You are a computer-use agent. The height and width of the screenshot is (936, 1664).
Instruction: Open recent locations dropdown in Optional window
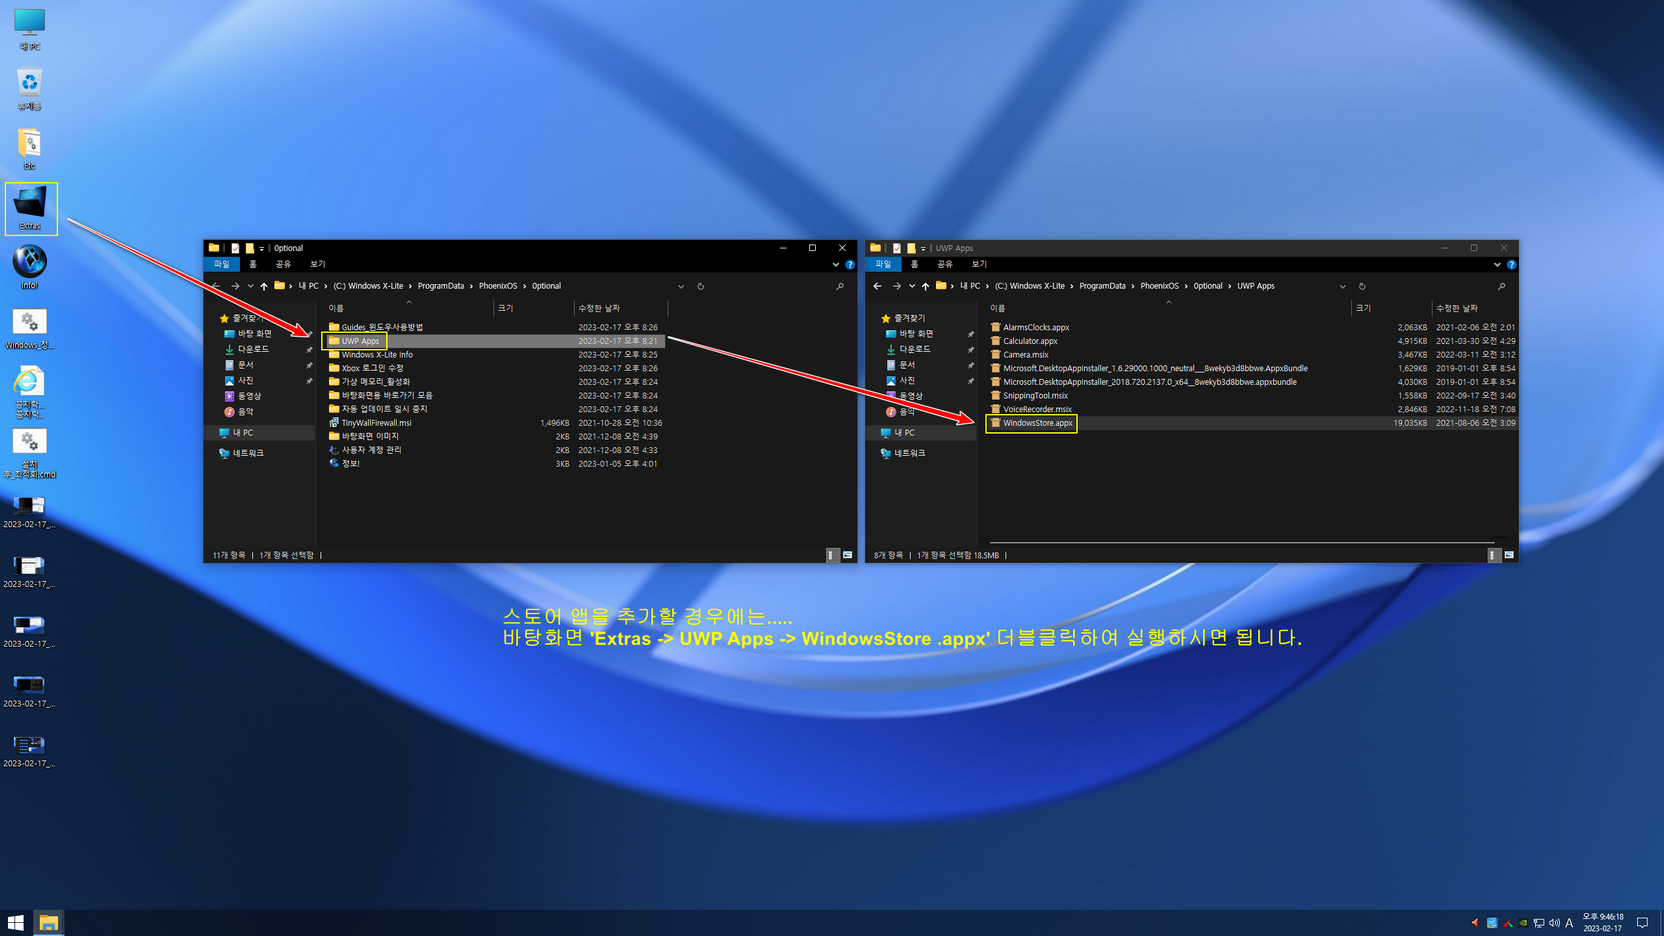[x=250, y=286]
